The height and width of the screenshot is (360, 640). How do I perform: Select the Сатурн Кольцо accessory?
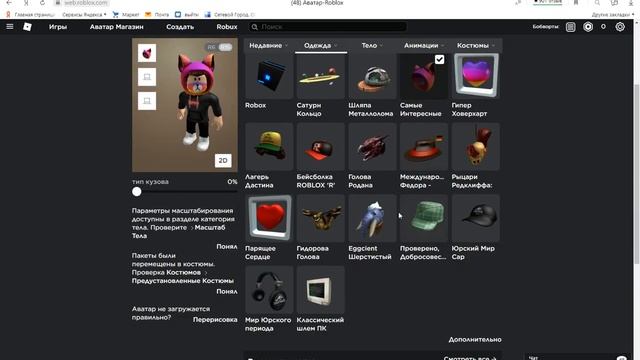pyautogui.click(x=320, y=77)
